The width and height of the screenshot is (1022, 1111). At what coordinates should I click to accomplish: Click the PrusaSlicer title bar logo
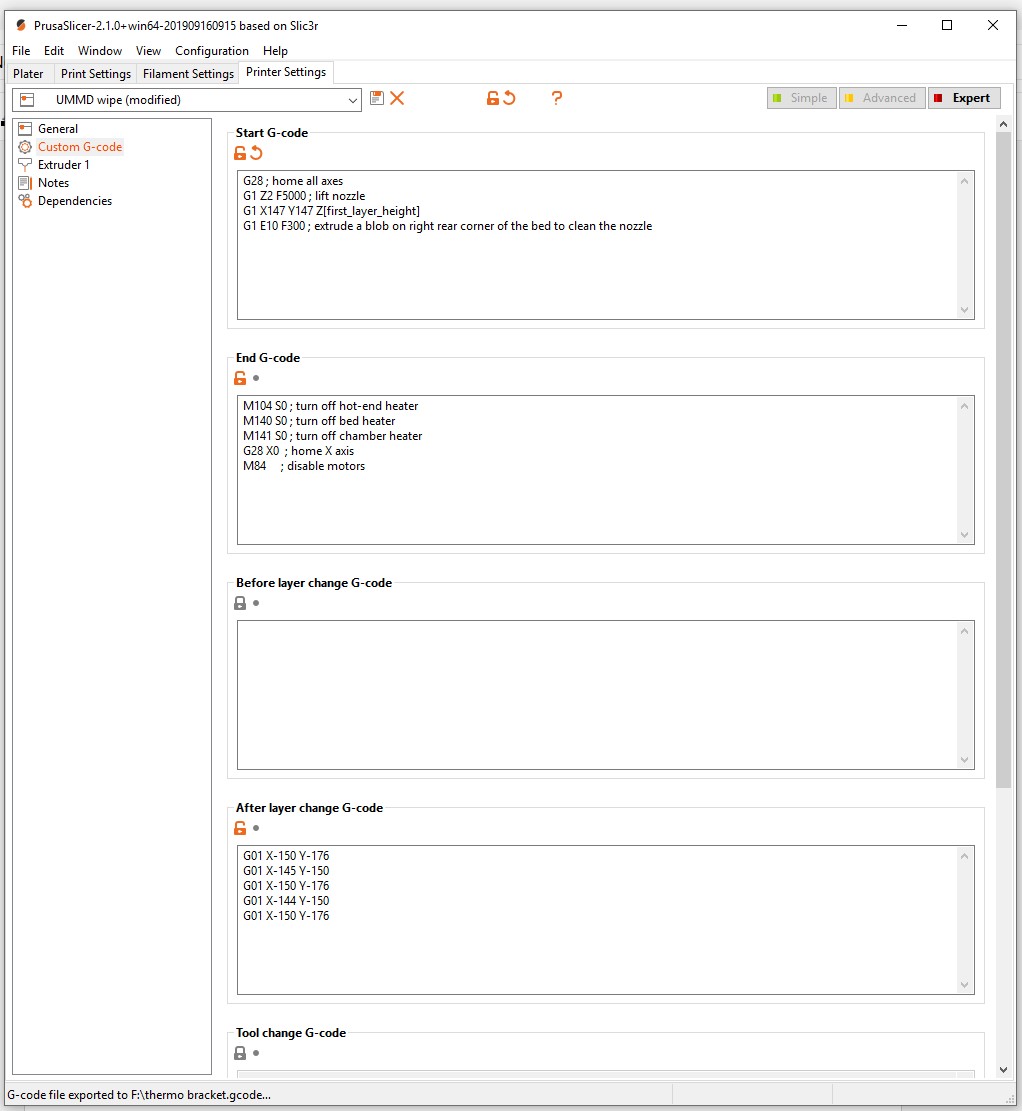click(x=21, y=26)
